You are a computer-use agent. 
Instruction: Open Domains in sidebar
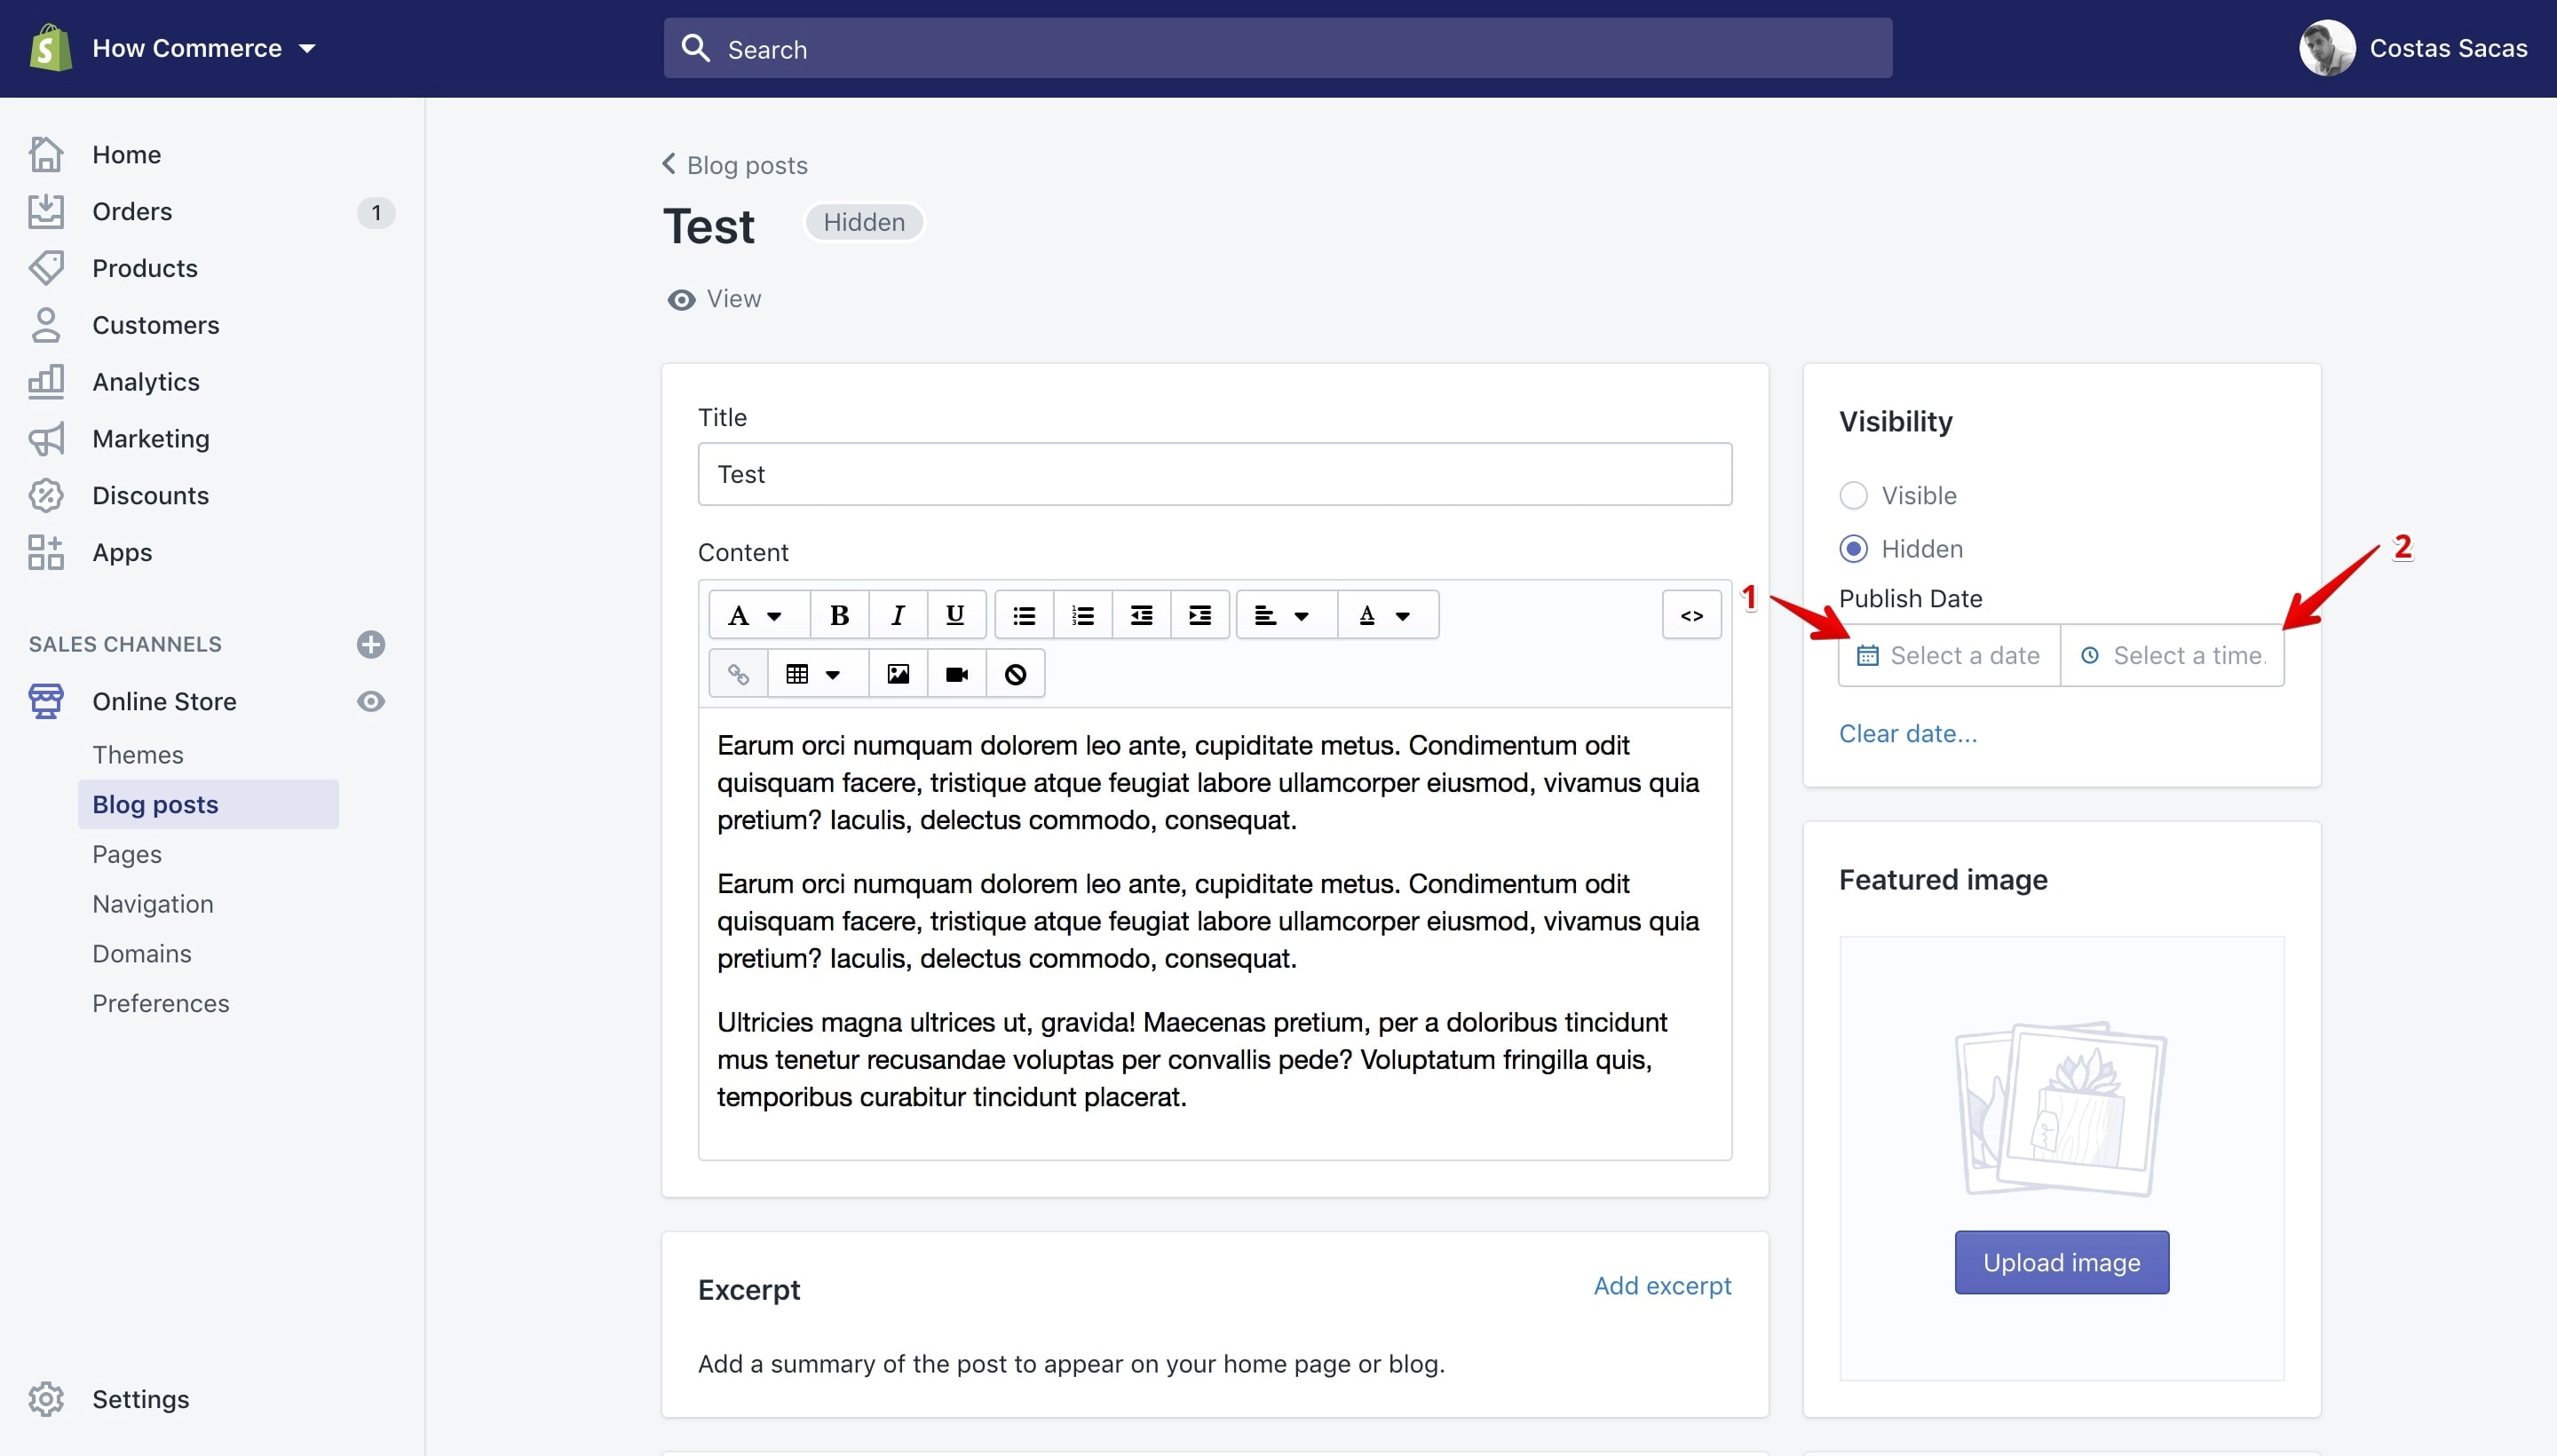pyautogui.click(x=142, y=953)
